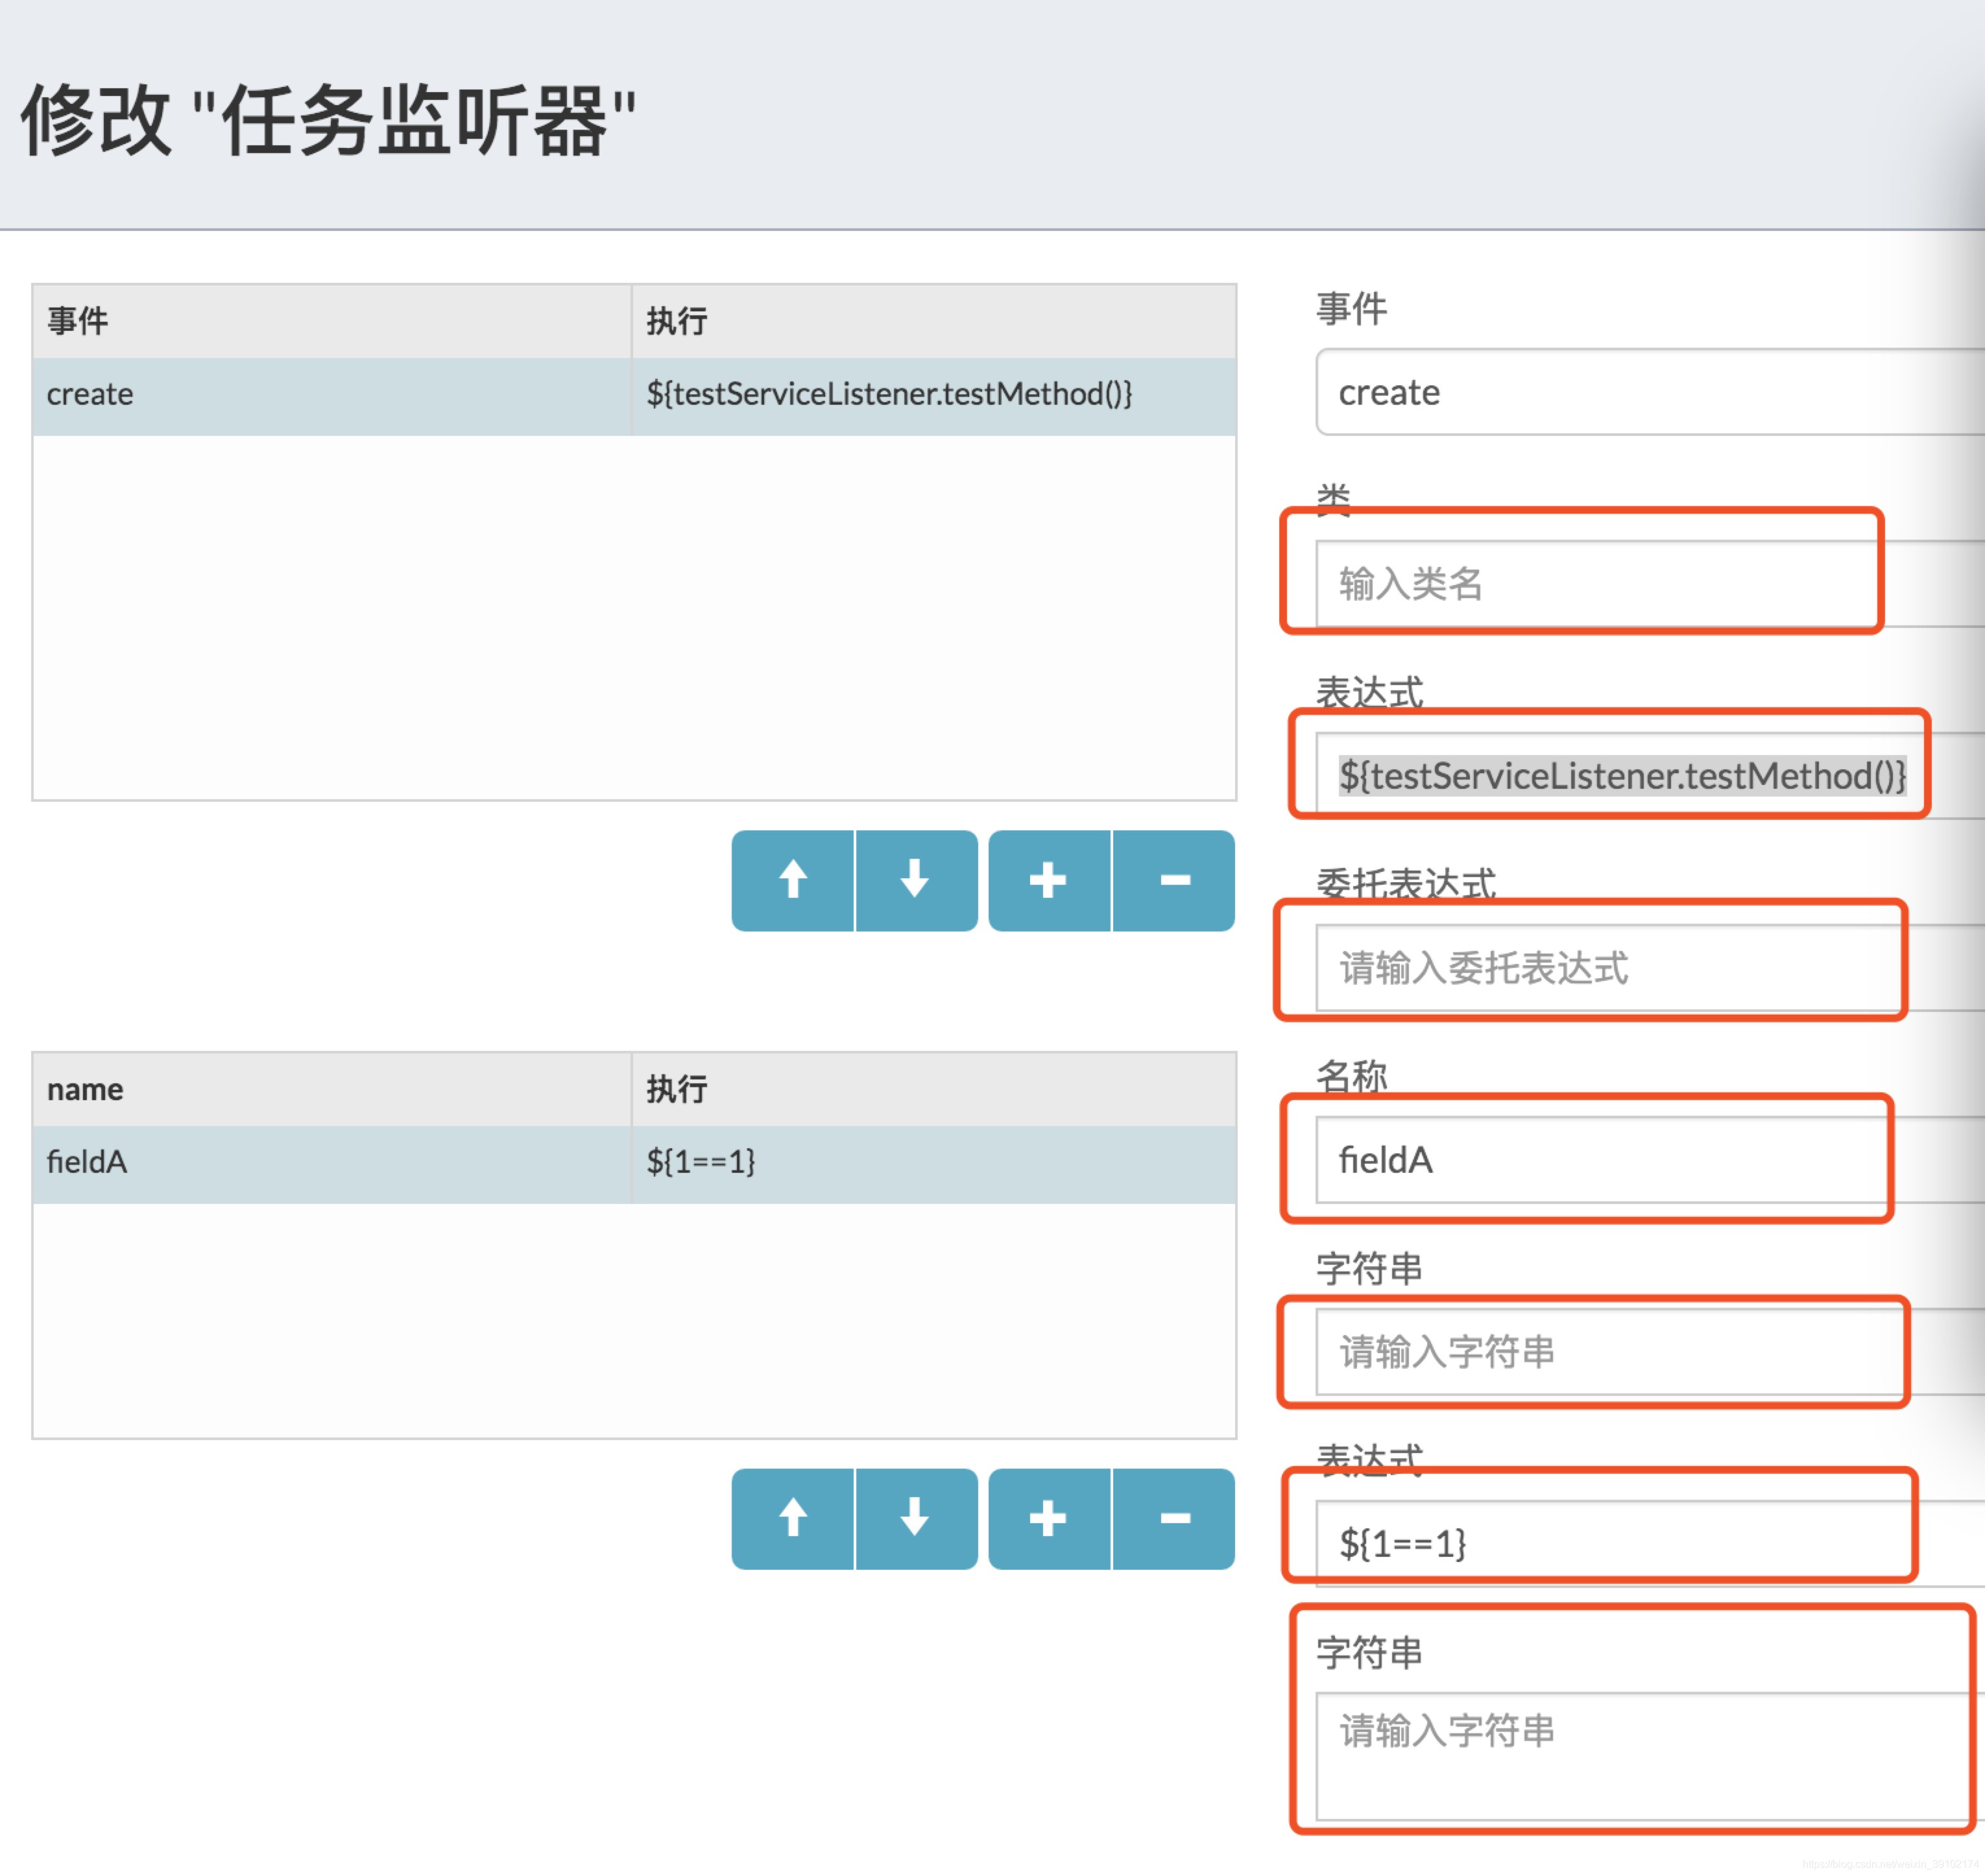The image size is (1985, 1876).
Task: Click the single-line string value input
Action: [x=1600, y=1352]
